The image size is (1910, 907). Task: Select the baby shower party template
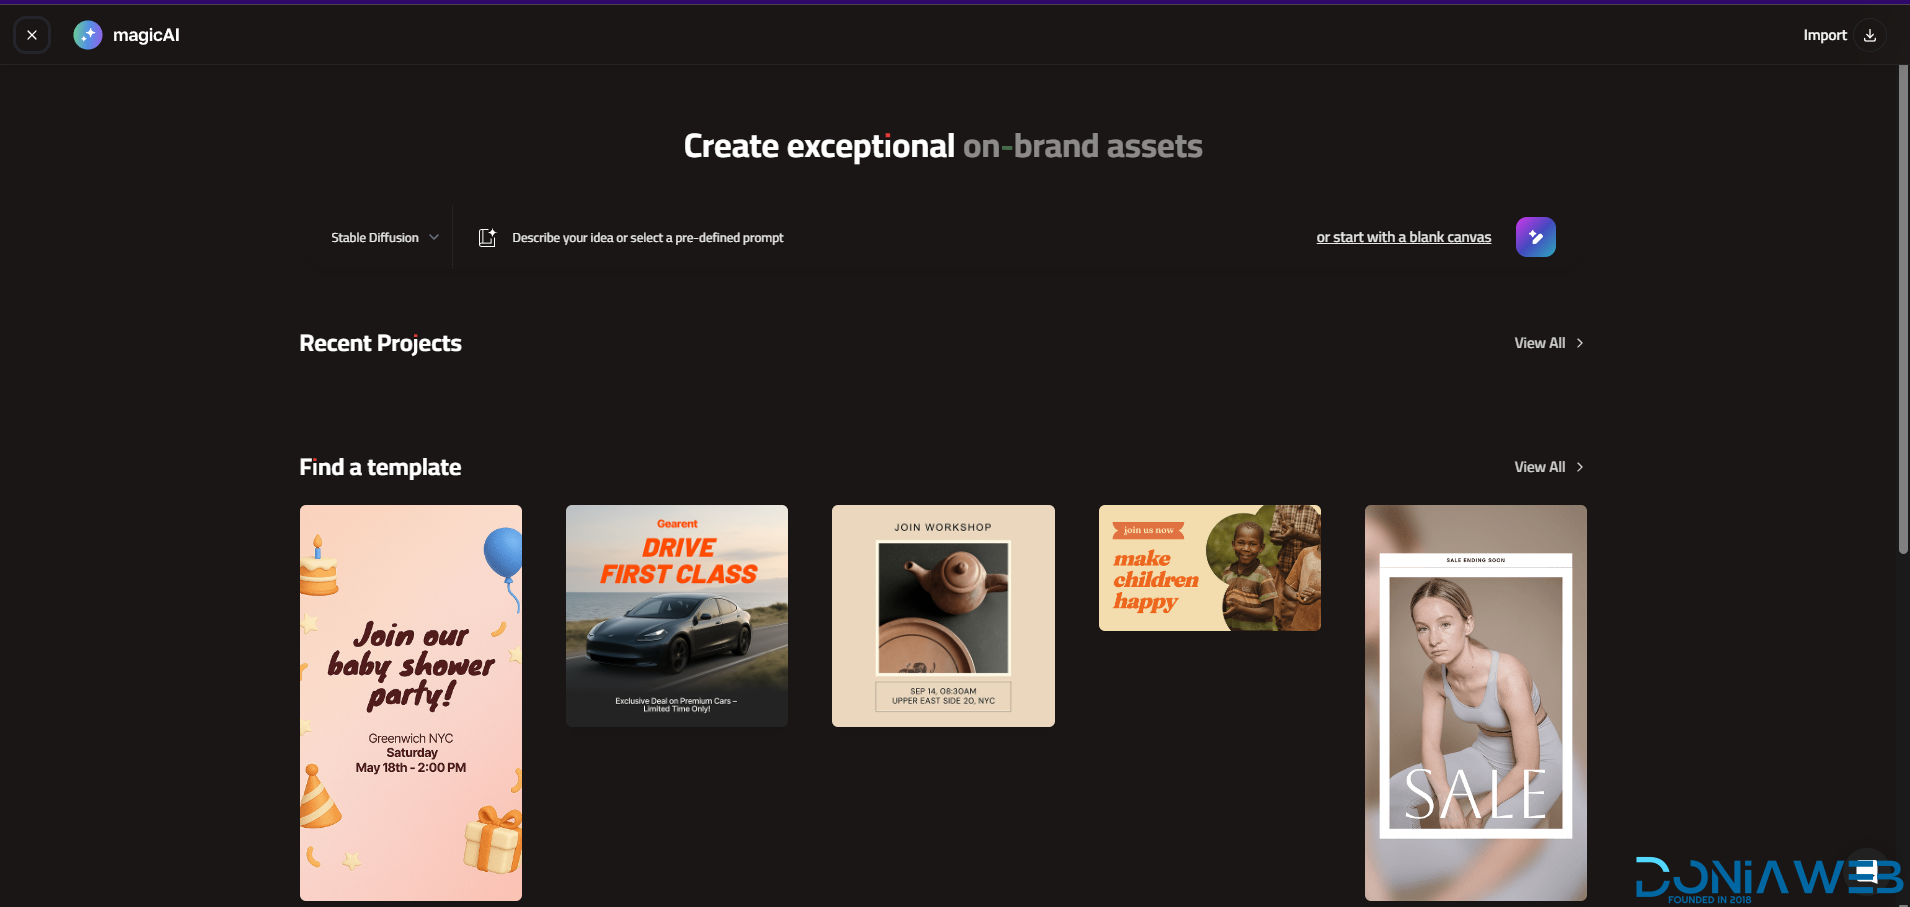pos(411,702)
